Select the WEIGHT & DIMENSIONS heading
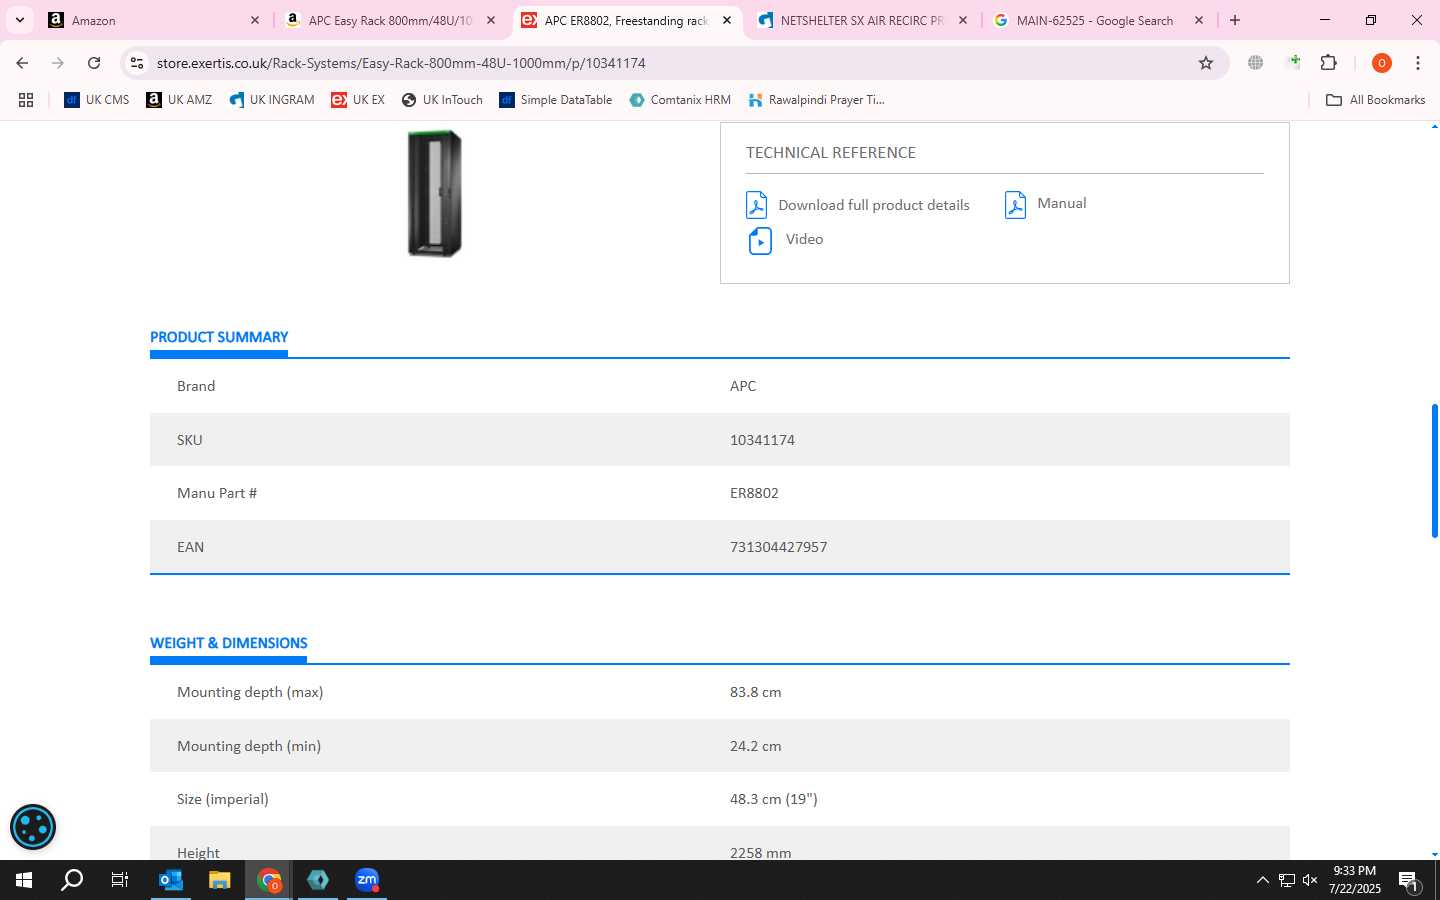 pos(229,643)
